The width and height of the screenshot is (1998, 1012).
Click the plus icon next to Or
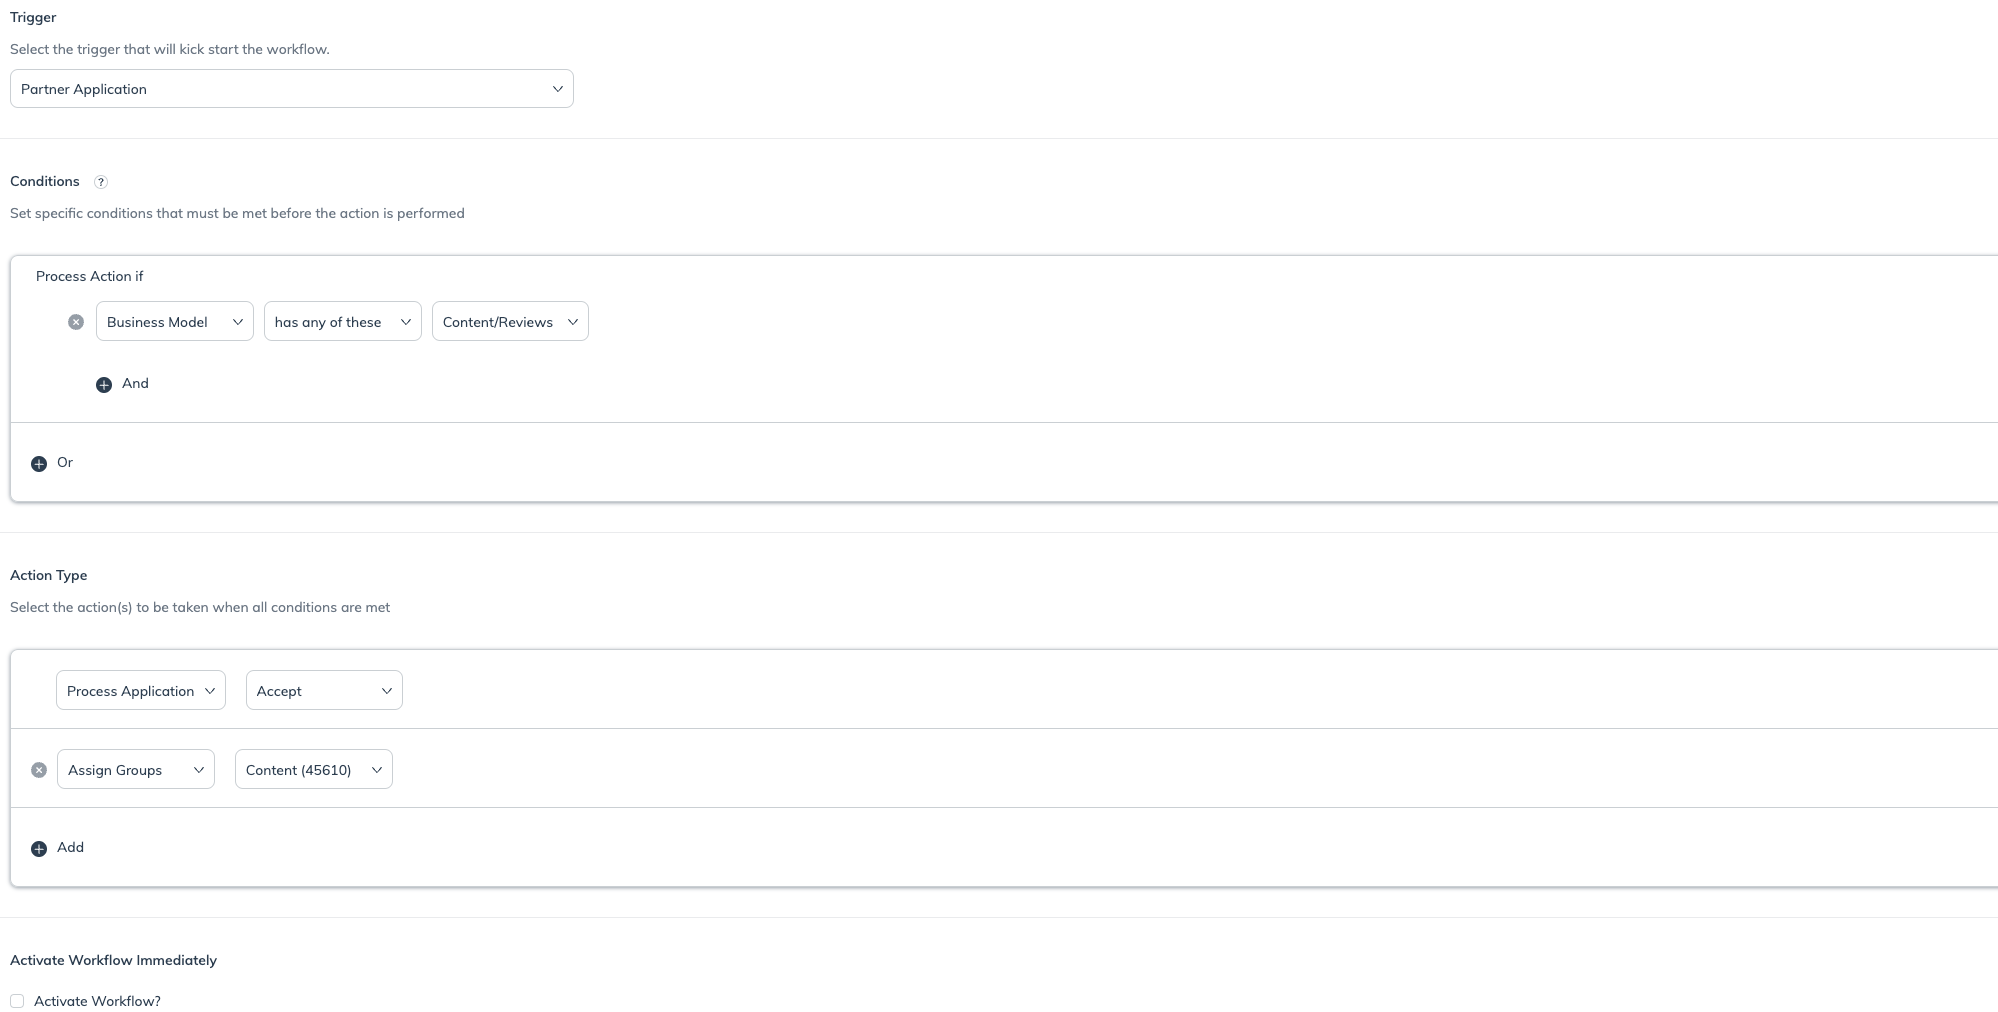tap(39, 464)
